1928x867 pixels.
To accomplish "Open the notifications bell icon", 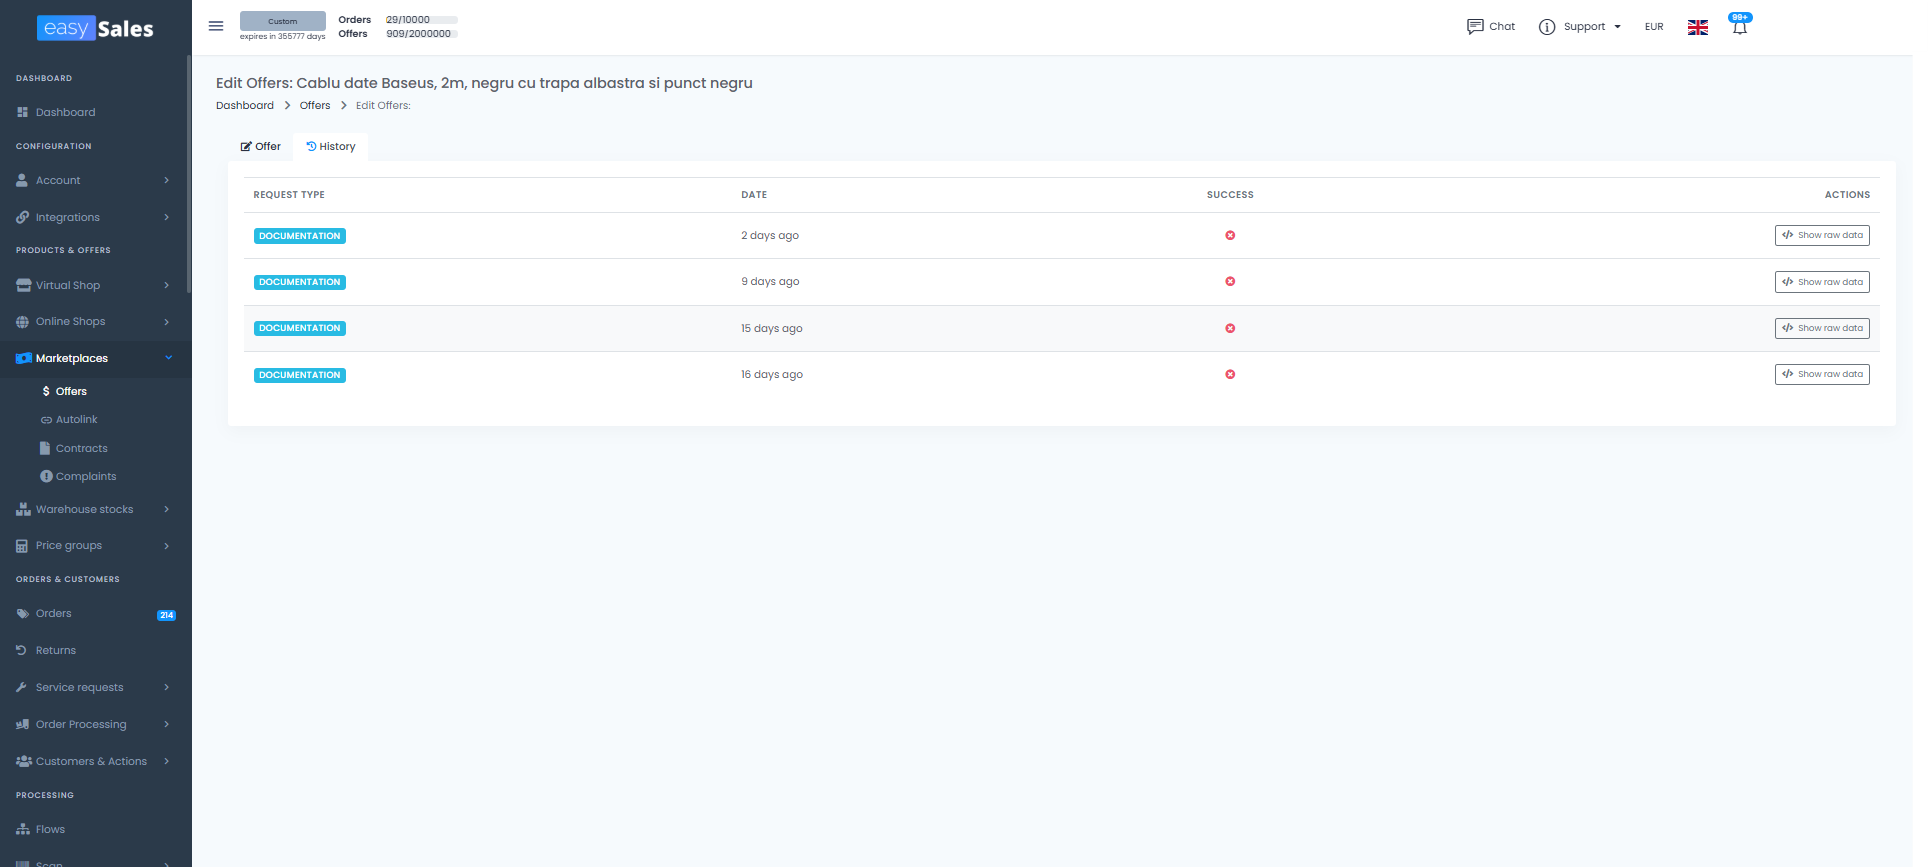I will (1740, 27).
